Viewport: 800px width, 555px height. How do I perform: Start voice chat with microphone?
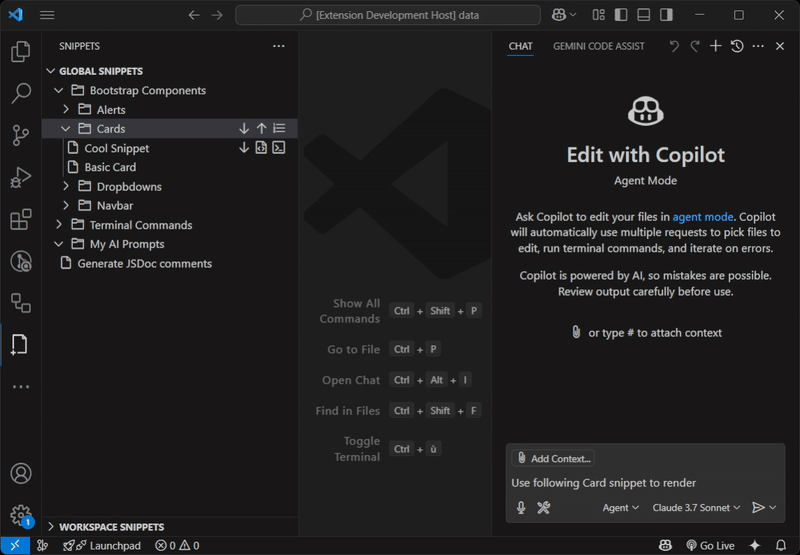pos(521,508)
